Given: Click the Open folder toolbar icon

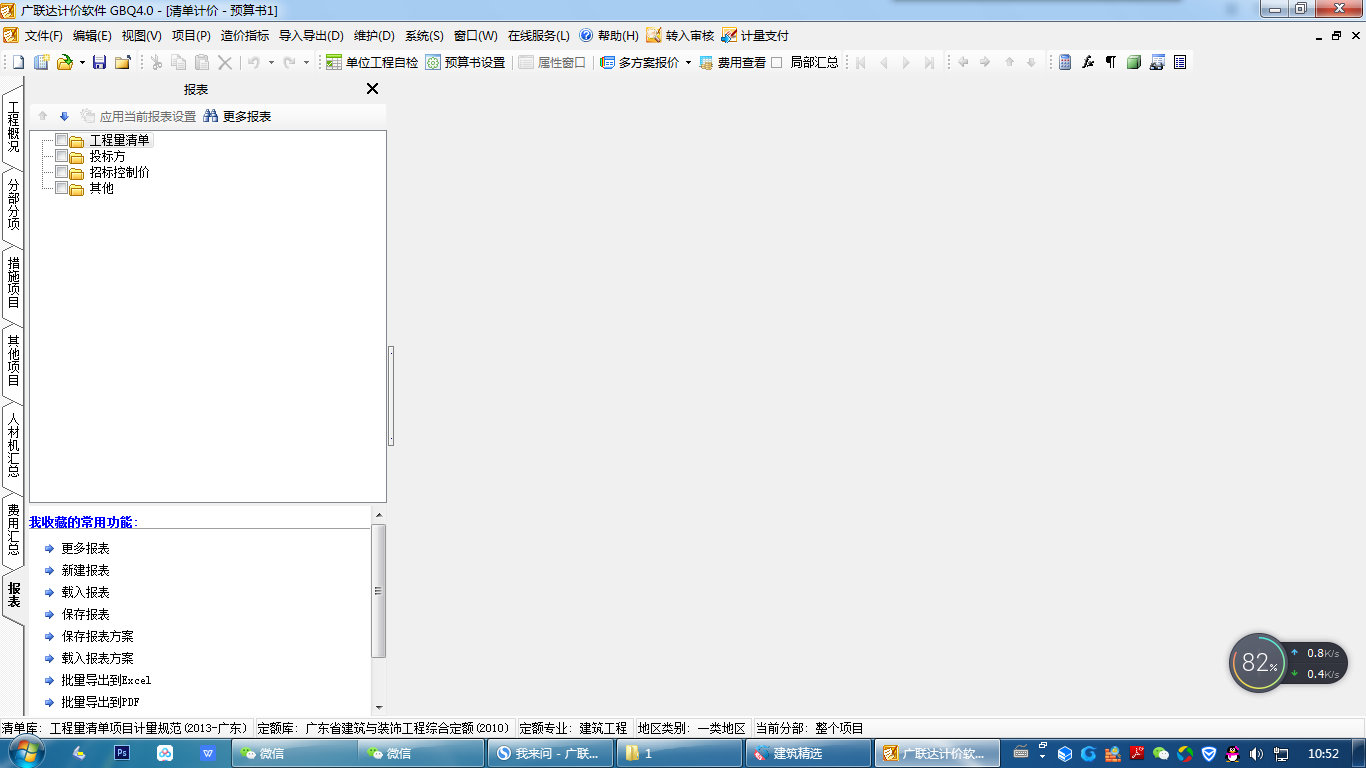Looking at the screenshot, I should (x=65, y=62).
